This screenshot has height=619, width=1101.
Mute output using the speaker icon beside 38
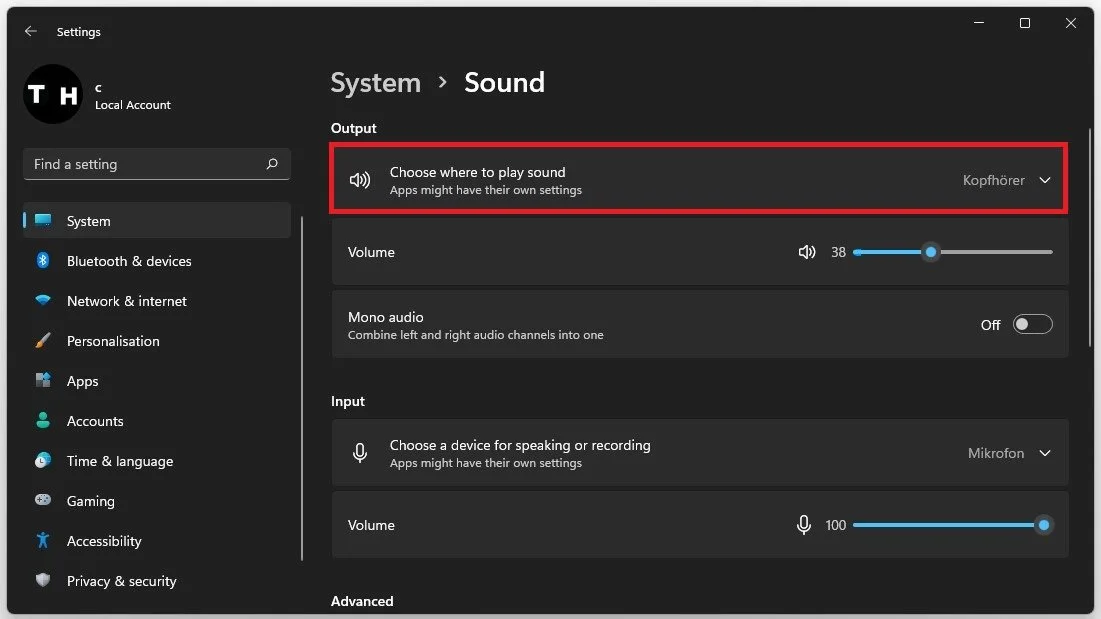point(807,252)
